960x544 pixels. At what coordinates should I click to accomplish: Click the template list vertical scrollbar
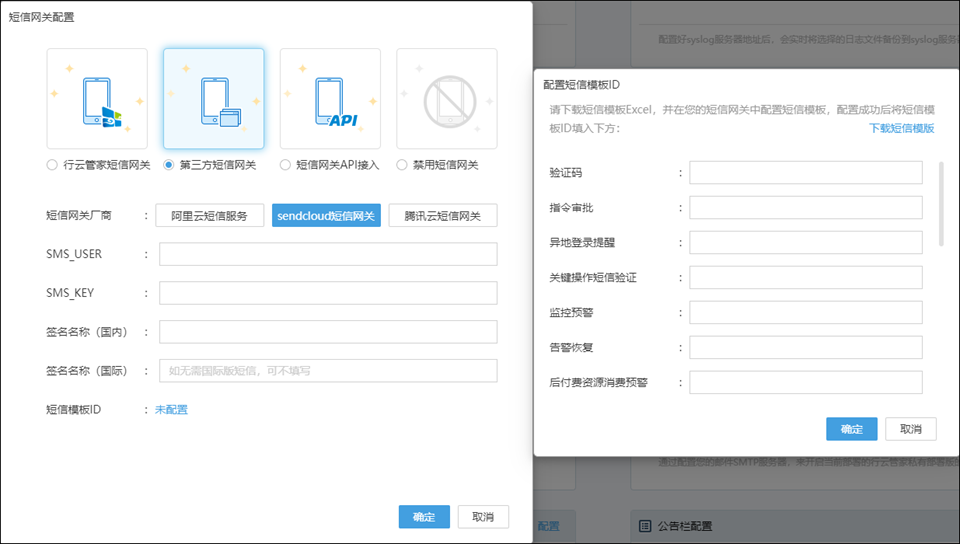(940, 204)
